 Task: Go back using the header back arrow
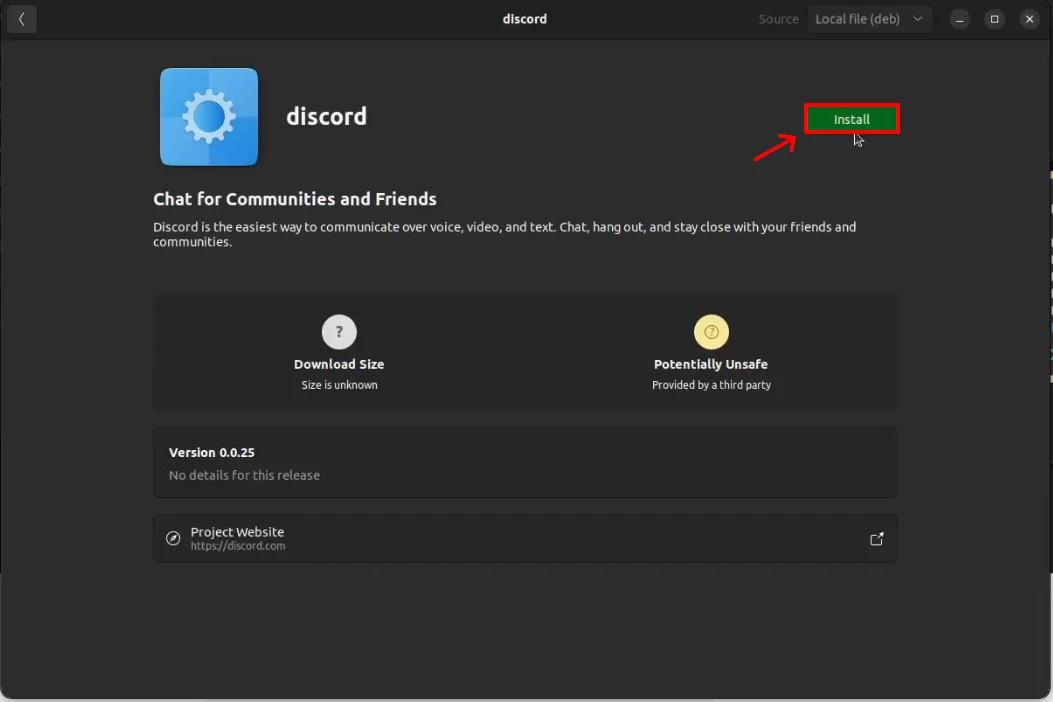pos(21,19)
